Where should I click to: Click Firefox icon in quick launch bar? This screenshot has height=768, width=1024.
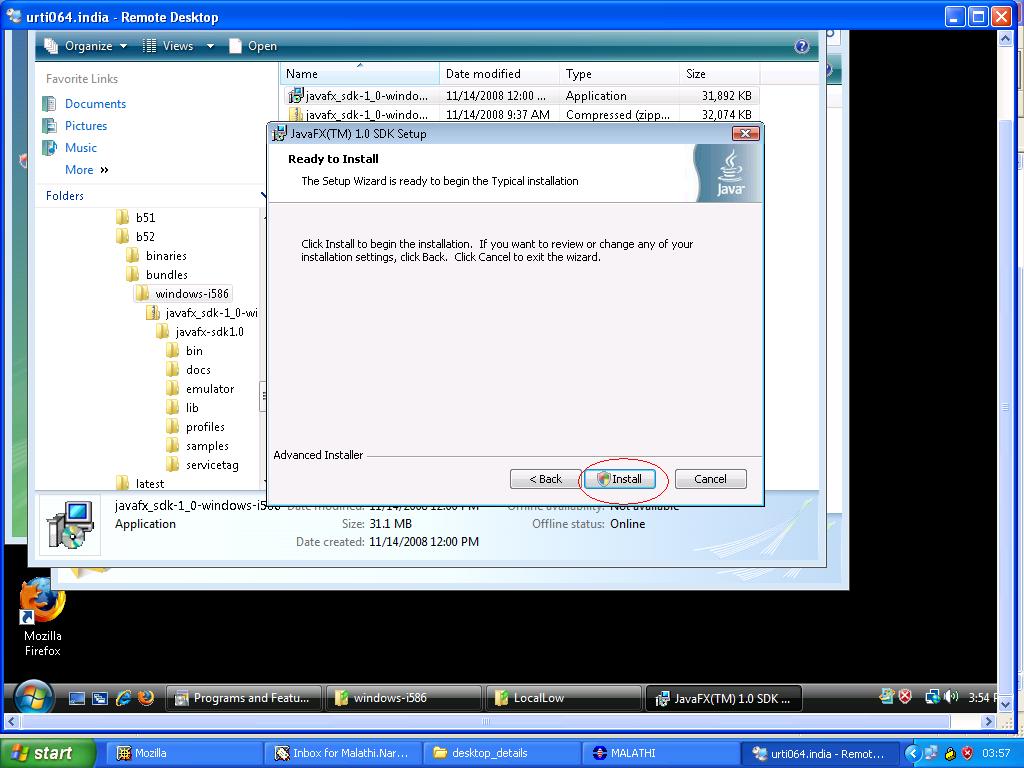[146, 698]
